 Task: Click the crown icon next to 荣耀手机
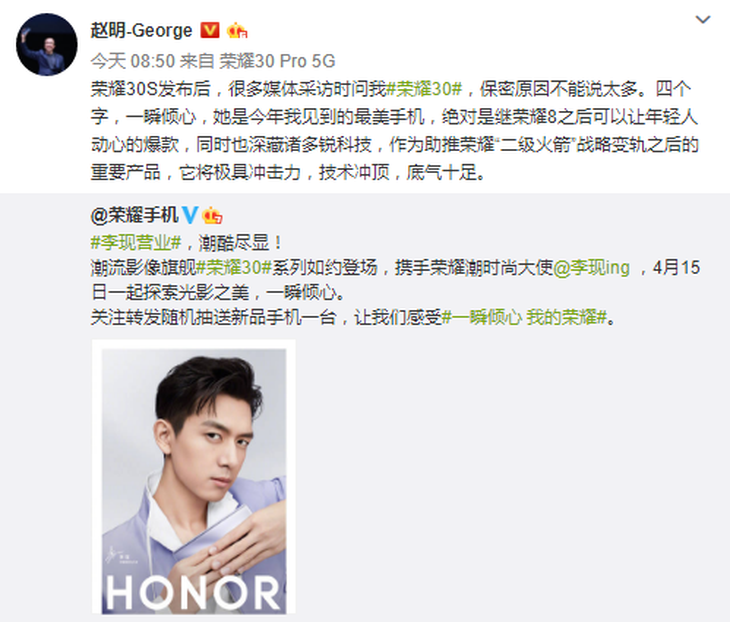coord(212,216)
